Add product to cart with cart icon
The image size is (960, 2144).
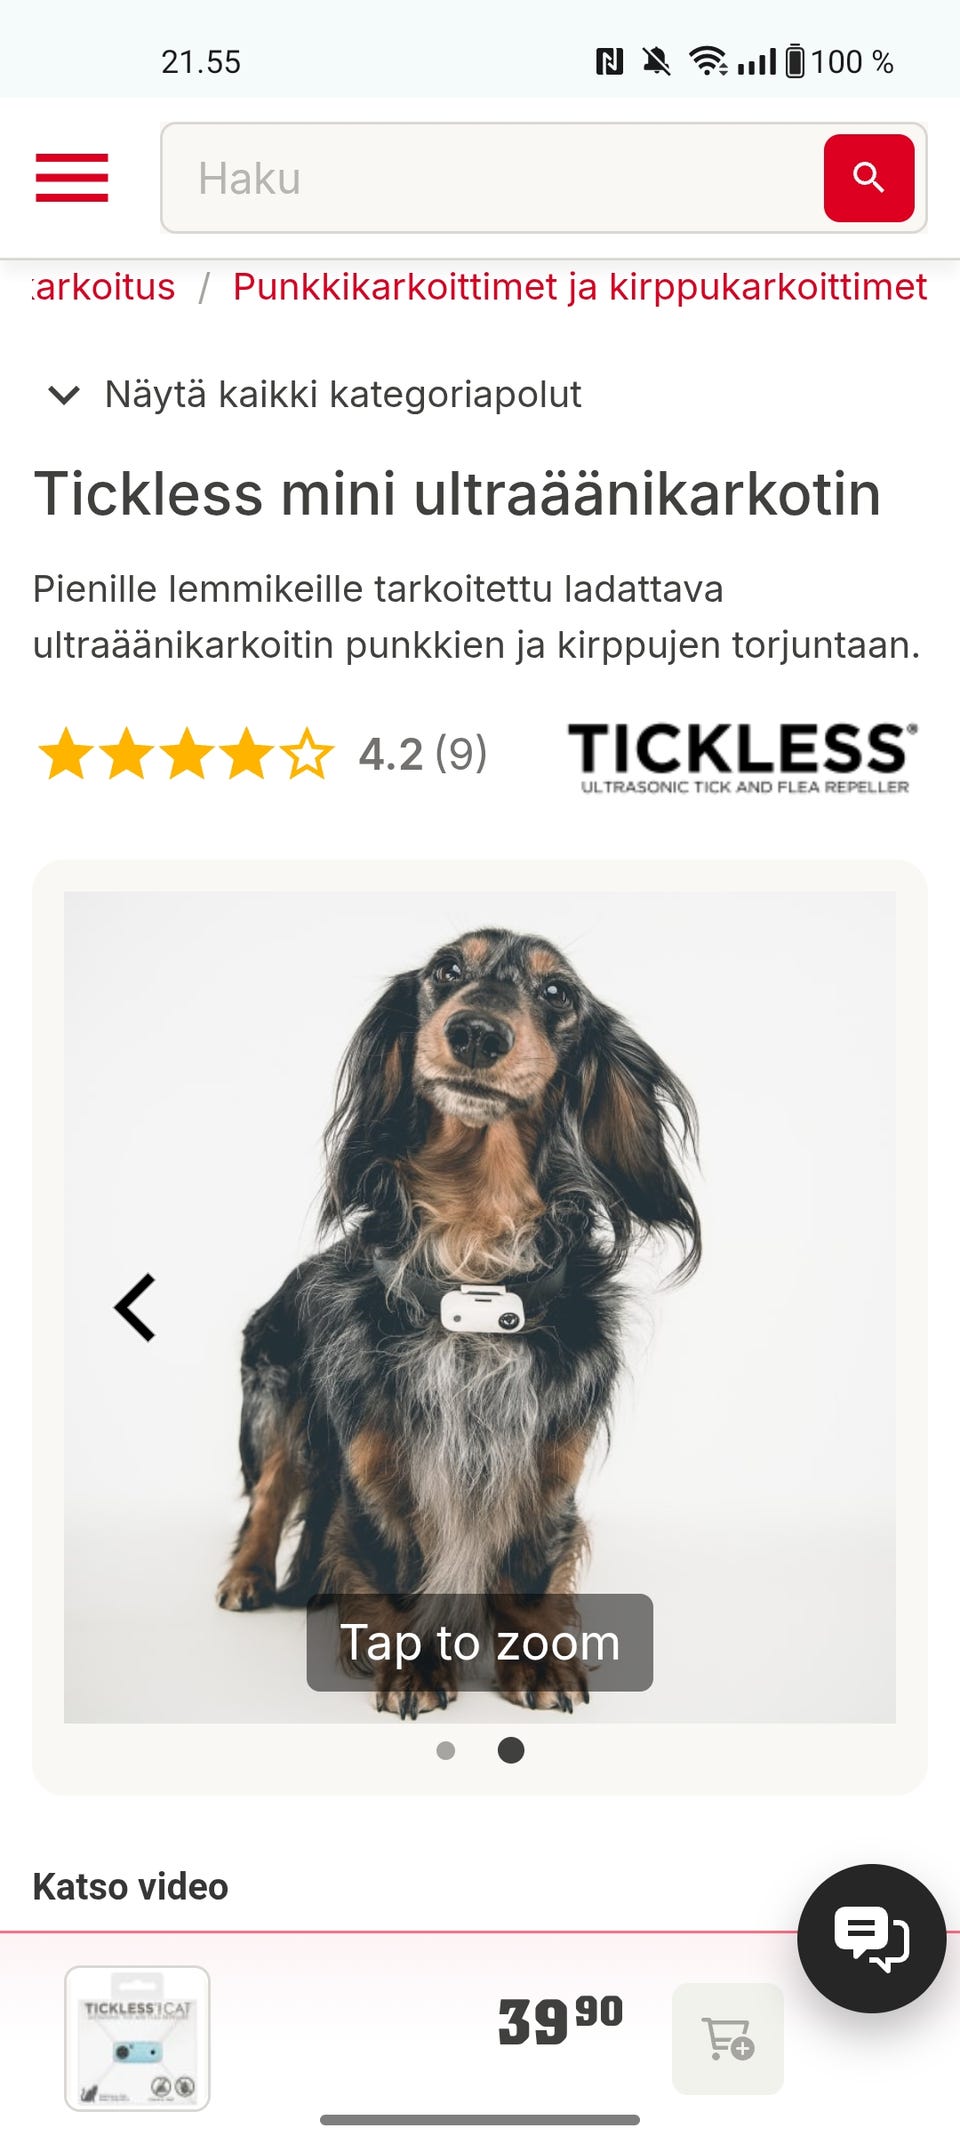click(x=727, y=2039)
